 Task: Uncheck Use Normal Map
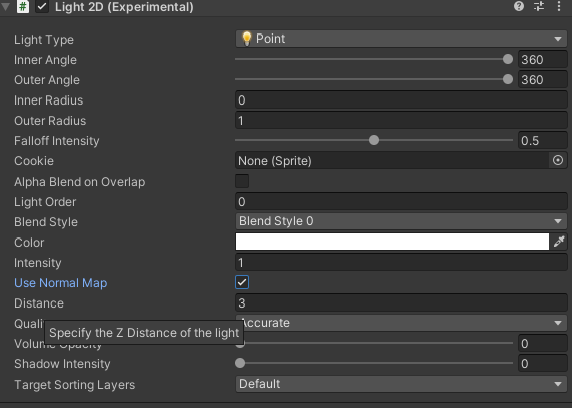pyautogui.click(x=242, y=282)
